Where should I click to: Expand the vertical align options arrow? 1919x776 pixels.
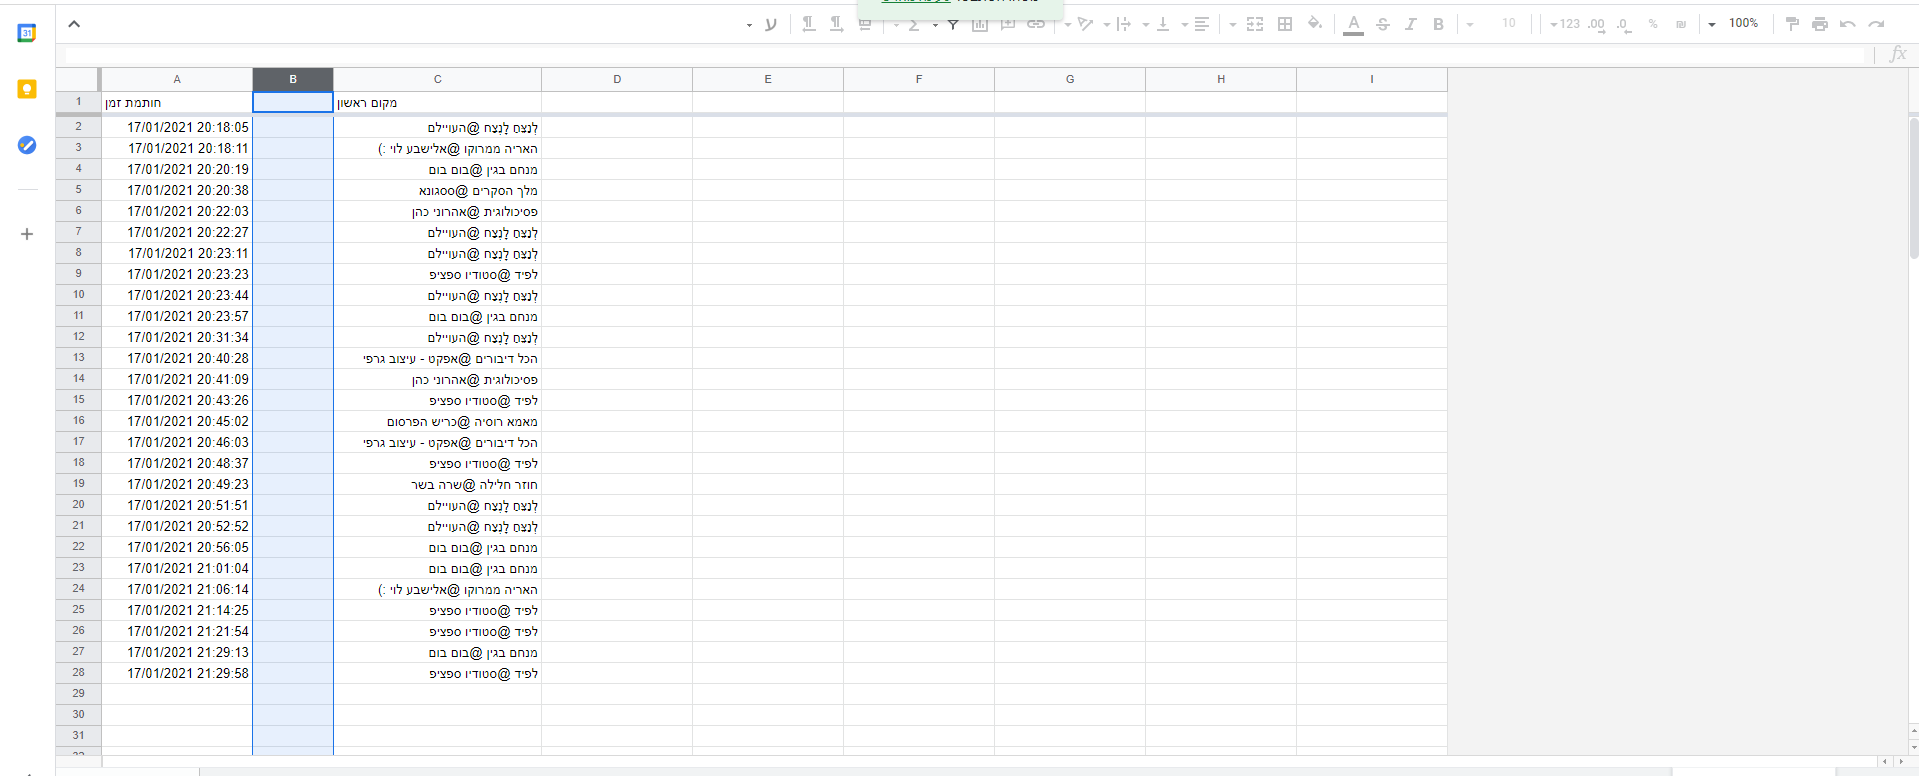(1146, 24)
